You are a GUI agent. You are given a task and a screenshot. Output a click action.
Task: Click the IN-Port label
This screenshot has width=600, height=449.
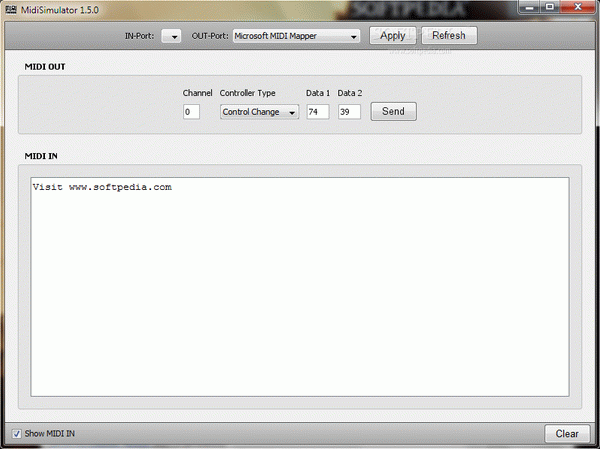click(140, 36)
